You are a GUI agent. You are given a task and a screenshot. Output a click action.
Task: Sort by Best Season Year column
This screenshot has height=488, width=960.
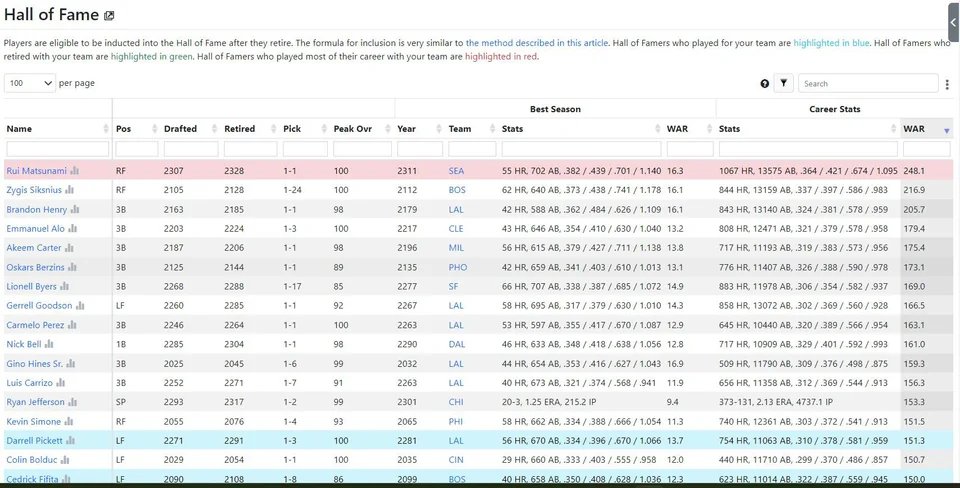420,129
